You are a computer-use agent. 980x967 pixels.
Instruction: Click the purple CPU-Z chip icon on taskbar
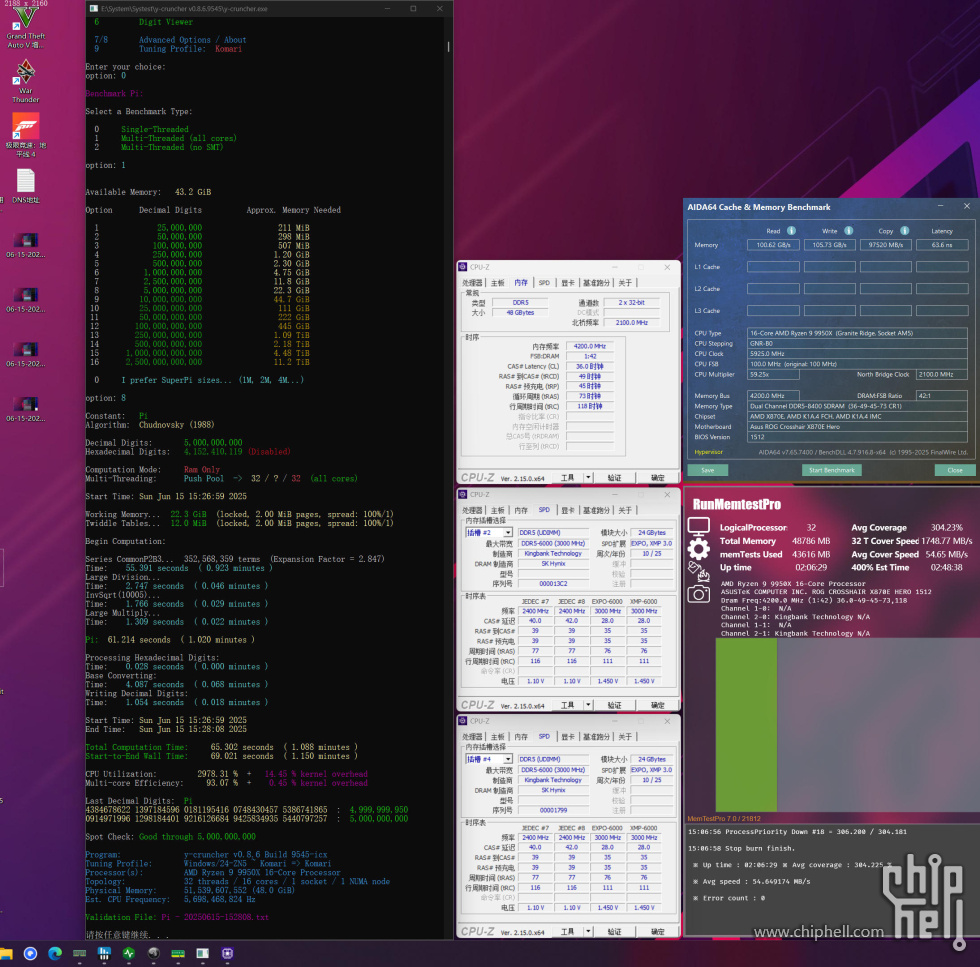coord(228,953)
